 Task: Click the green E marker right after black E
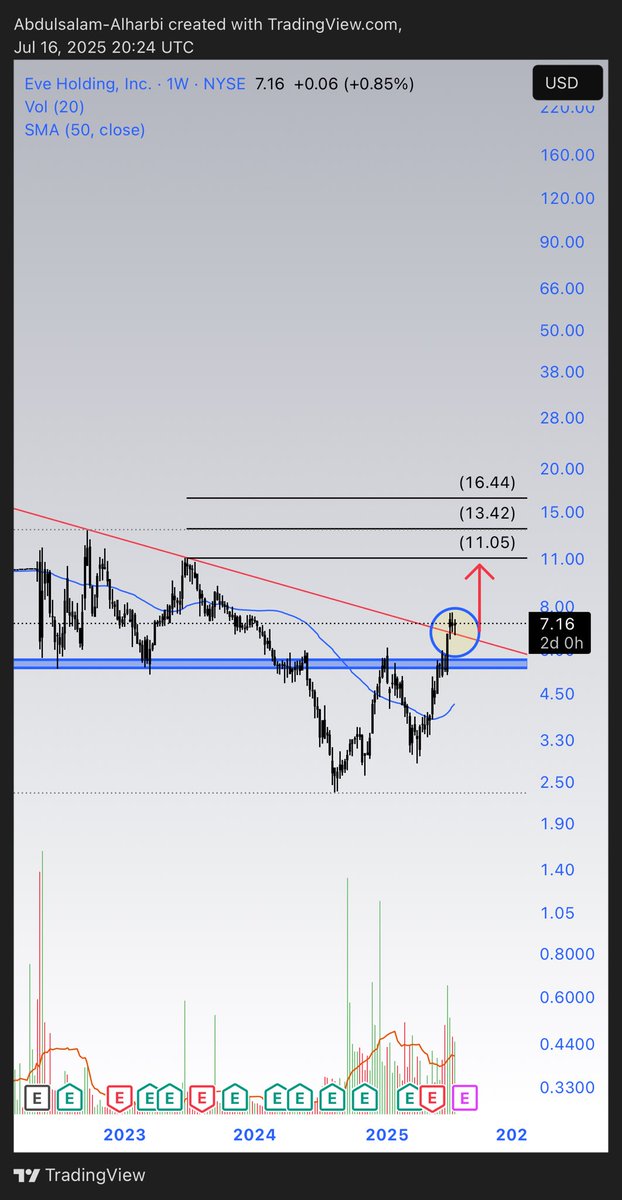coord(69,1098)
